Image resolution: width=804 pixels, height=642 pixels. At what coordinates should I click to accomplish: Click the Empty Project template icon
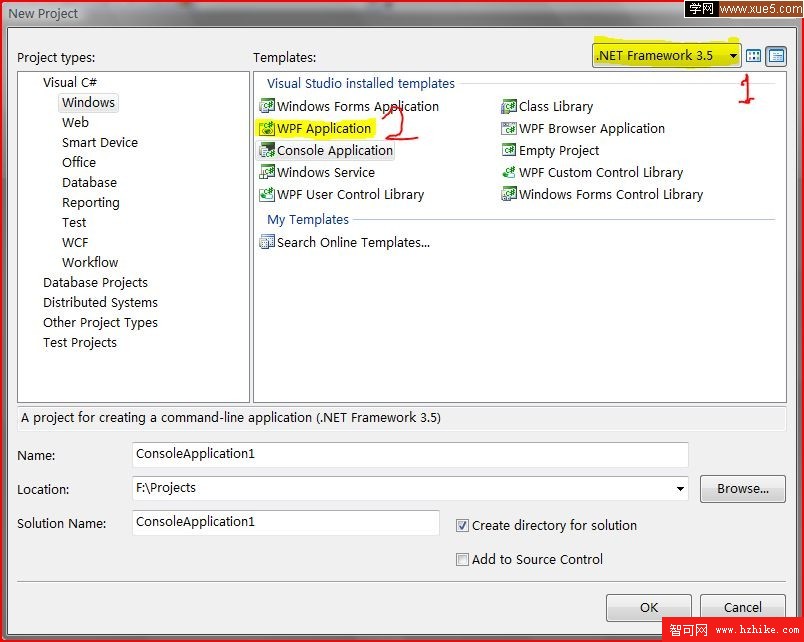pos(509,150)
